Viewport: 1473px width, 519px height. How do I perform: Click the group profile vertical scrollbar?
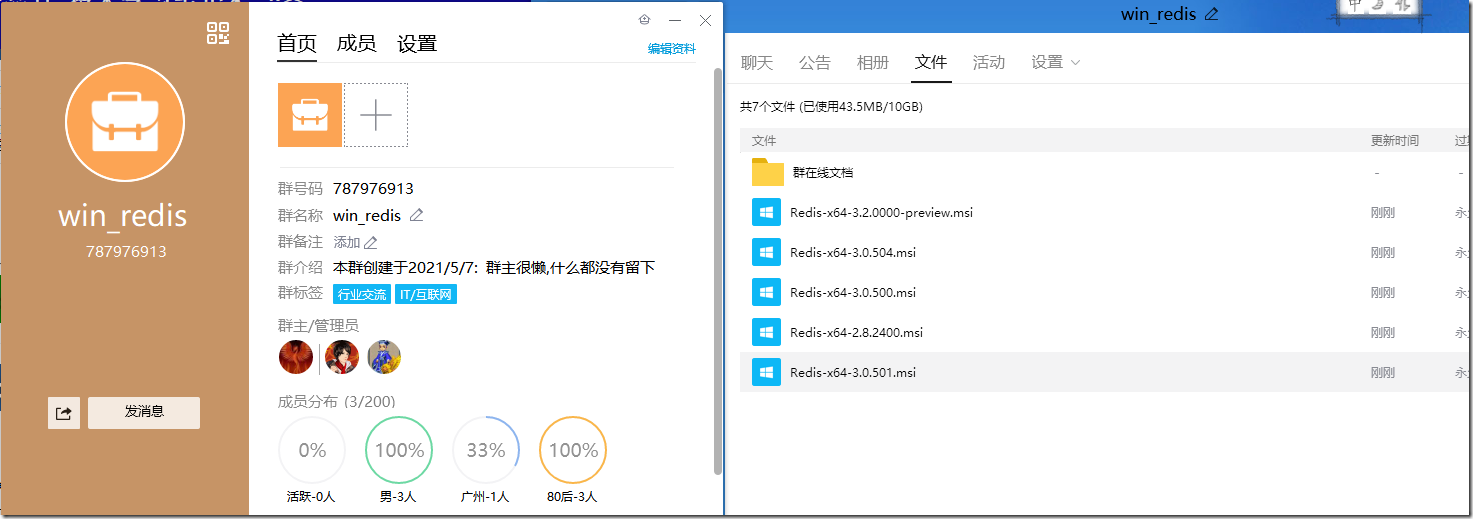tap(717, 270)
